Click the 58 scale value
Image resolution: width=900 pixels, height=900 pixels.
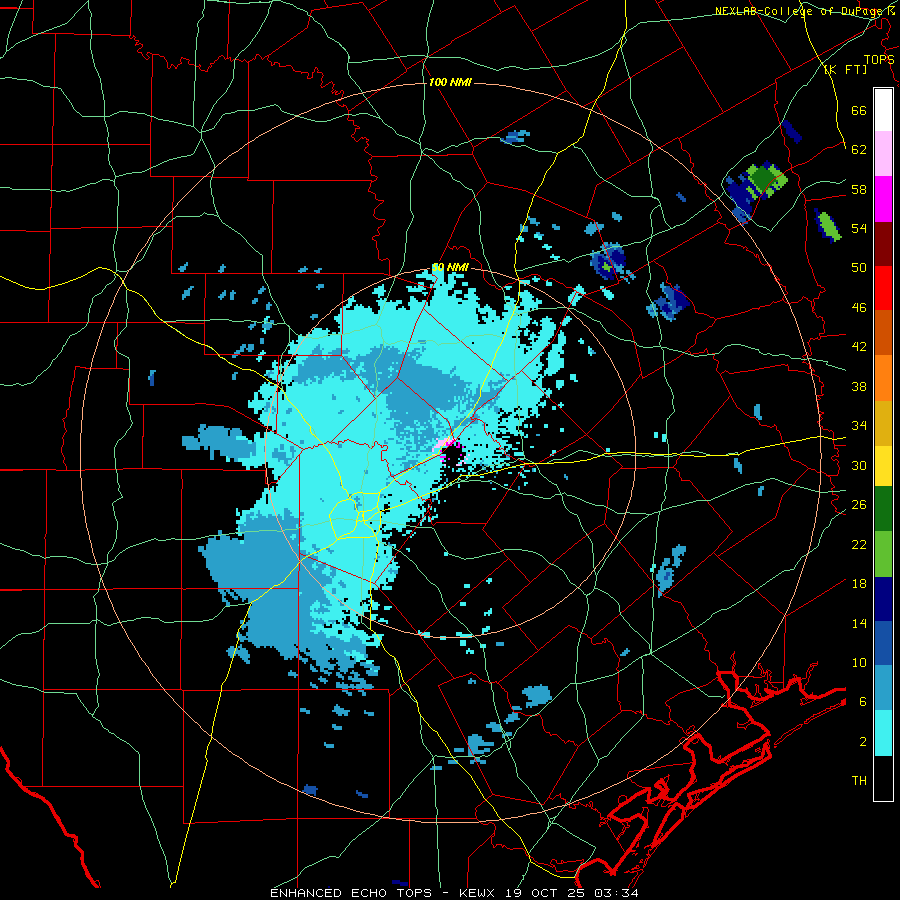[859, 189]
